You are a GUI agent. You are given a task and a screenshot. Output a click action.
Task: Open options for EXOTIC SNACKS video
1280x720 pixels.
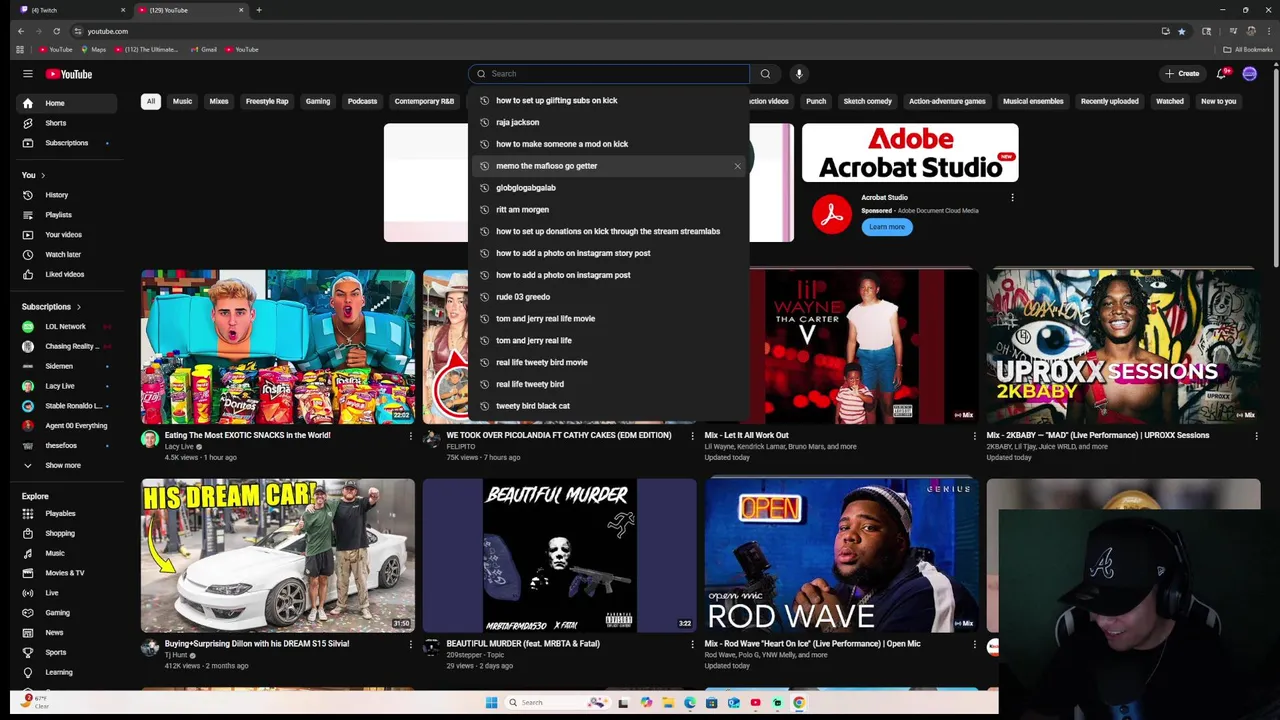pyautogui.click(x=410, y=436)
